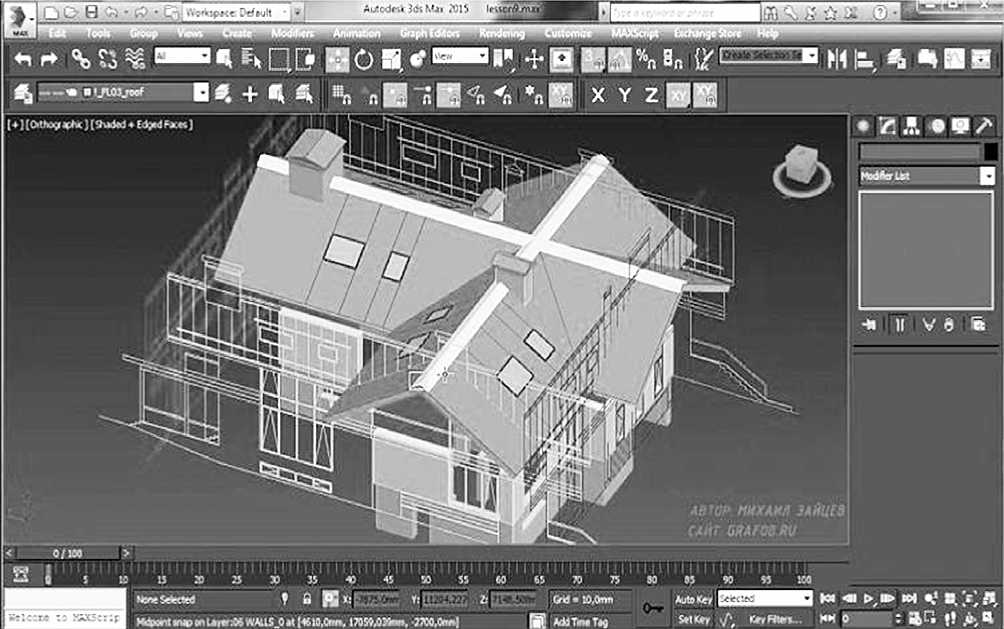The width and height of the screenshot is (1004, 629).
Task: Open the Hierarchy command panel tab
Action: (x=911, y=126)
